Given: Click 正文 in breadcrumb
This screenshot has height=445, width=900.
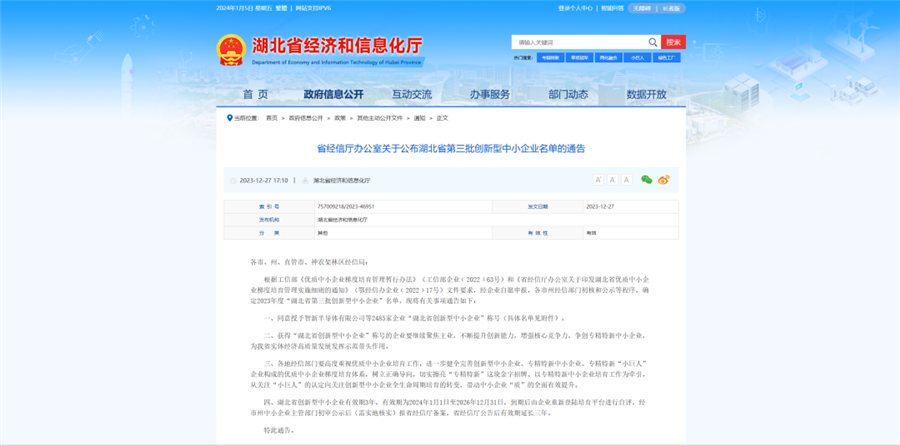Looking at the screenshot, I should pos(442,118).
